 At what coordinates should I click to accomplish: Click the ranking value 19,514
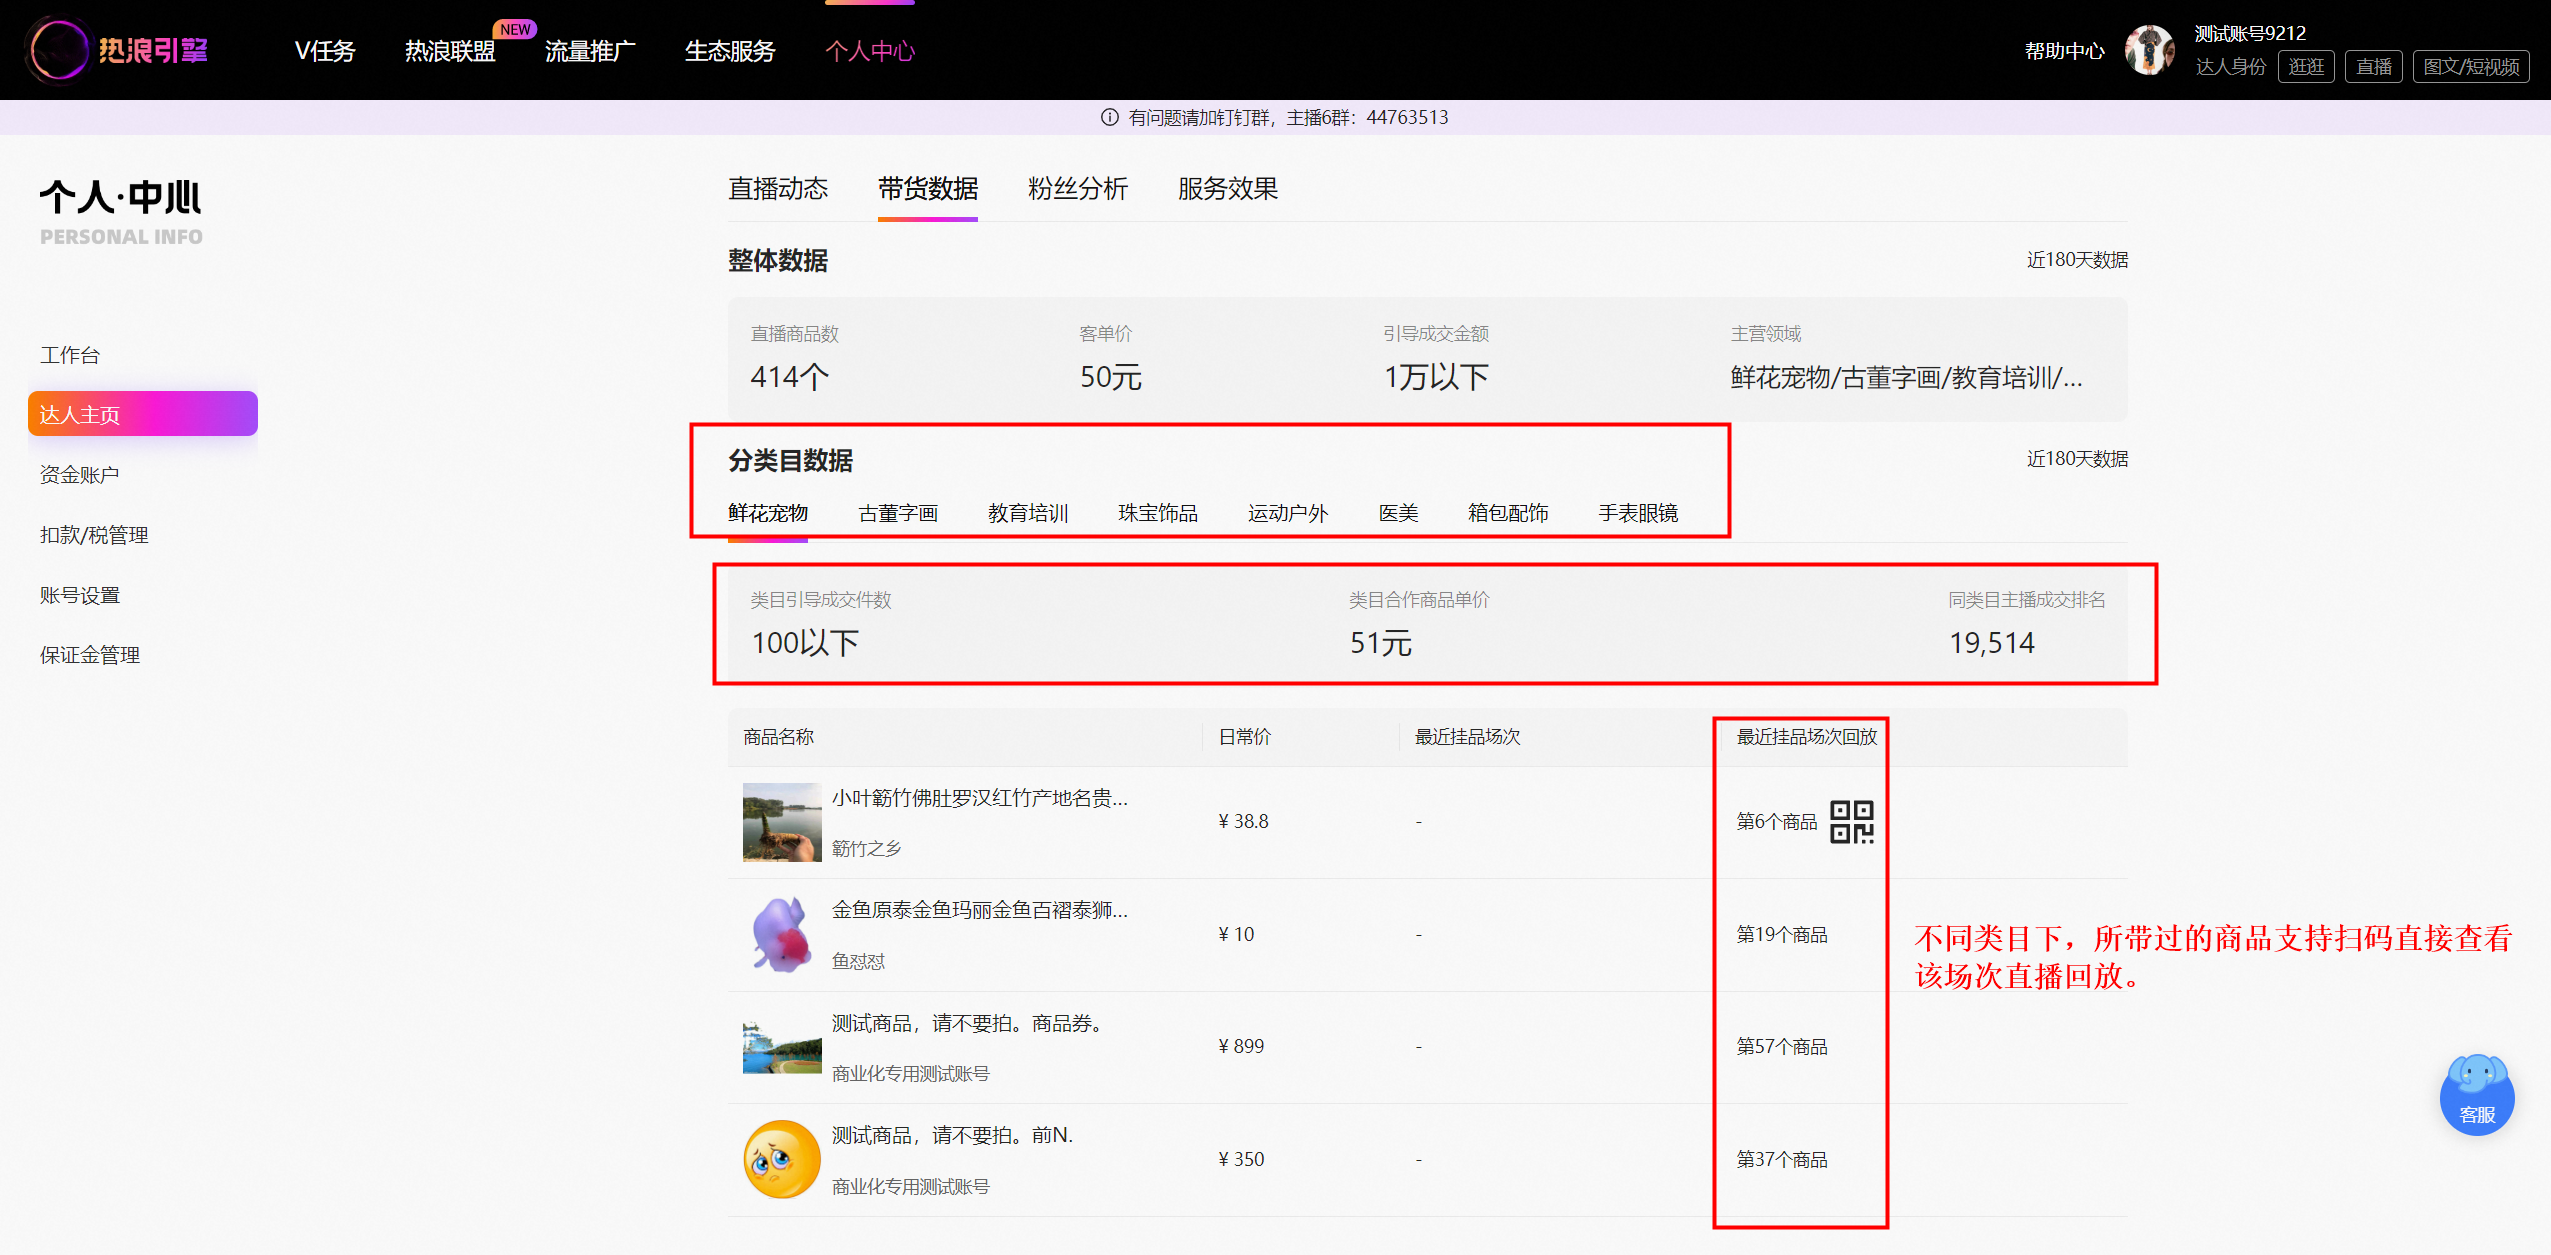[x=1992, y=643]
